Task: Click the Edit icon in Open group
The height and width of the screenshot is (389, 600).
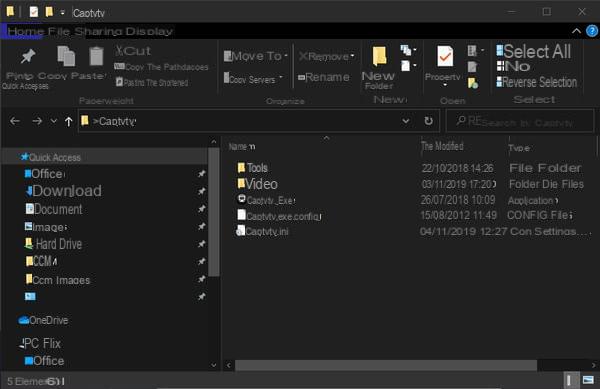Action: click(x=473, y=67)
